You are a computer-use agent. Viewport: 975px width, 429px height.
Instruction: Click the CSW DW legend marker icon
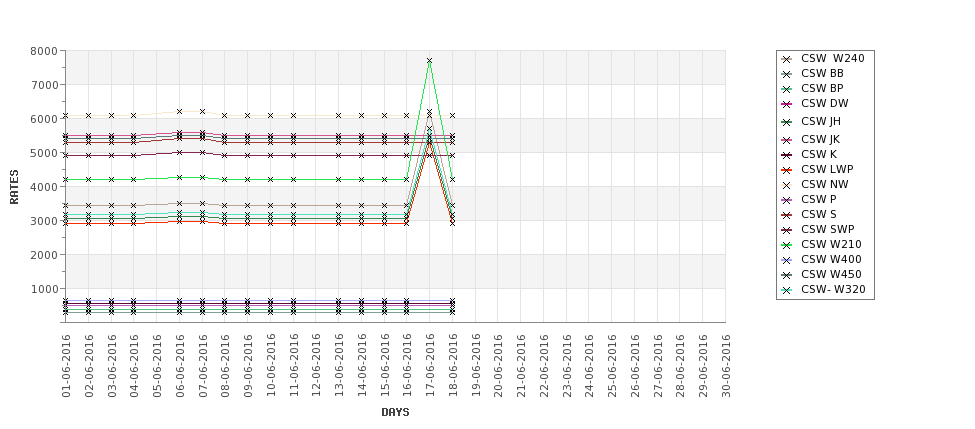787,104
